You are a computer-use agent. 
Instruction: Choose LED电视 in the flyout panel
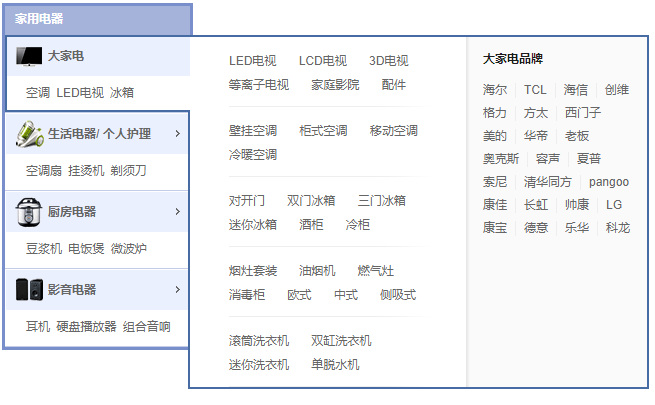click(x=252, y=61)
